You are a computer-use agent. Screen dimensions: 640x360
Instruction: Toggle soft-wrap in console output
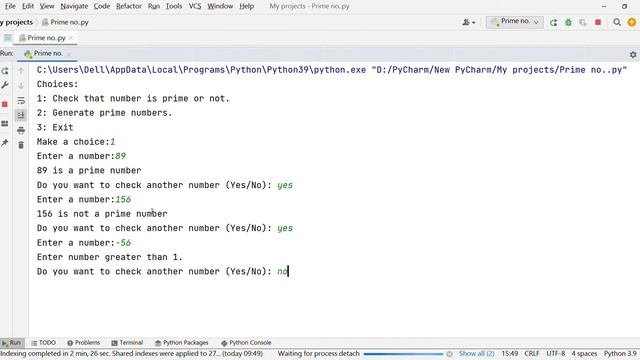point(21,101)
